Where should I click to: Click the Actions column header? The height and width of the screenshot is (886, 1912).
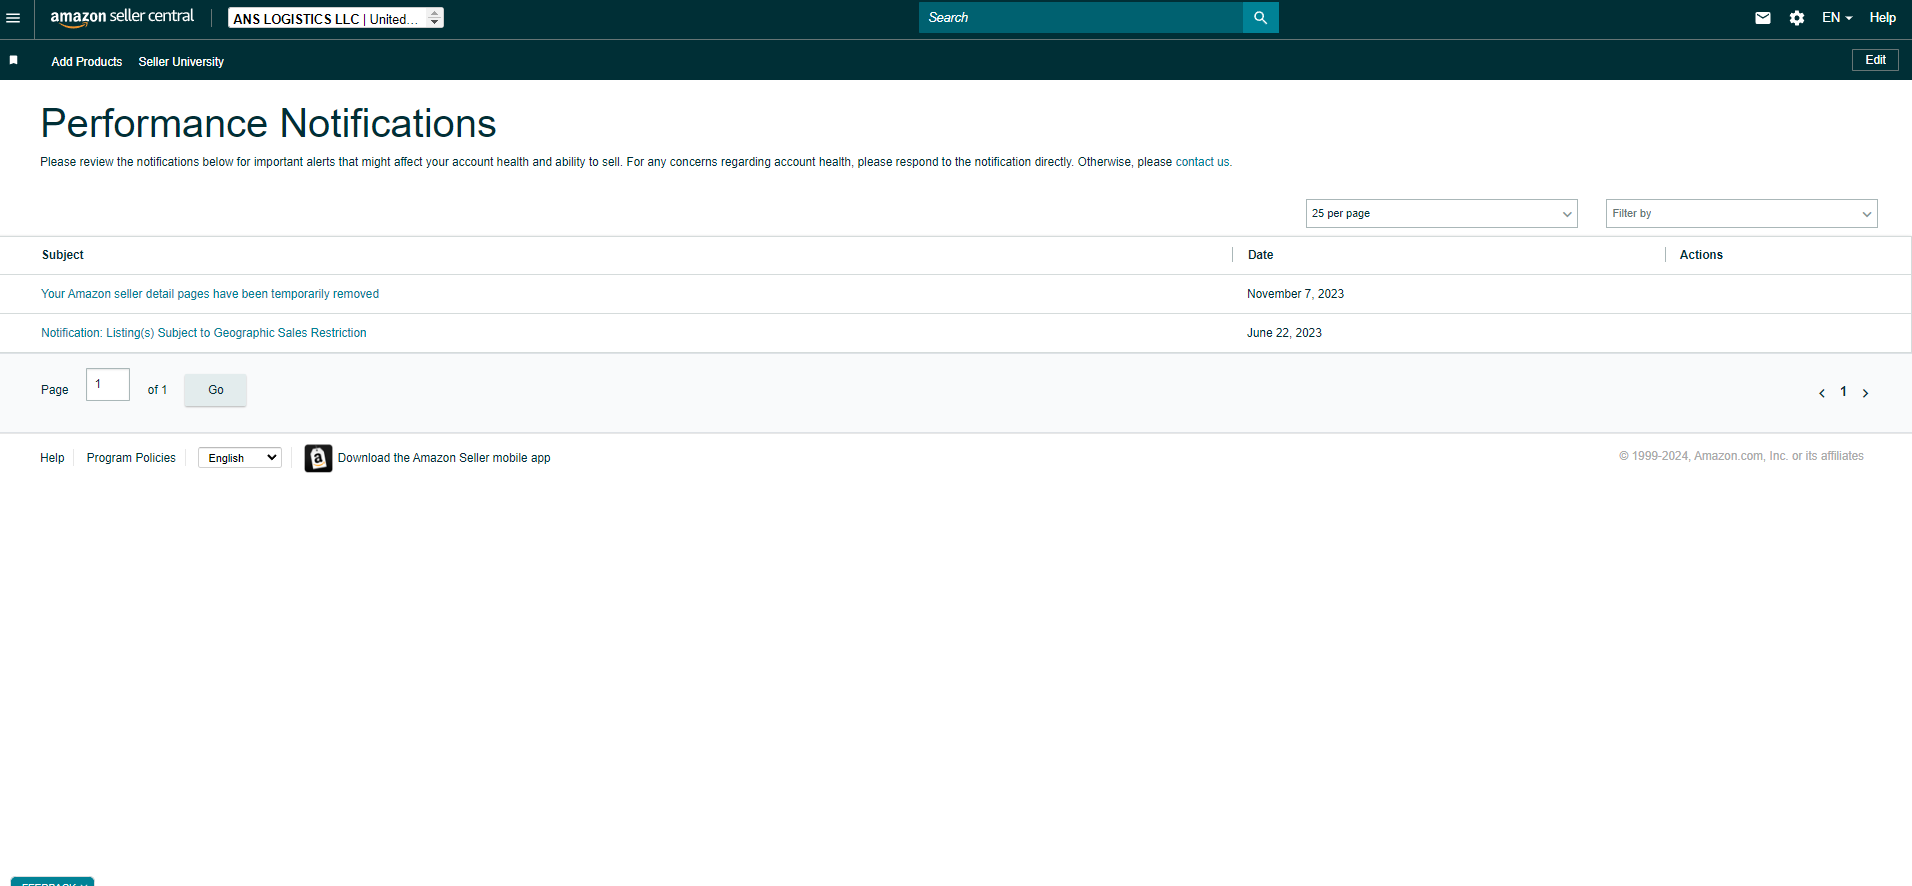1701,255
